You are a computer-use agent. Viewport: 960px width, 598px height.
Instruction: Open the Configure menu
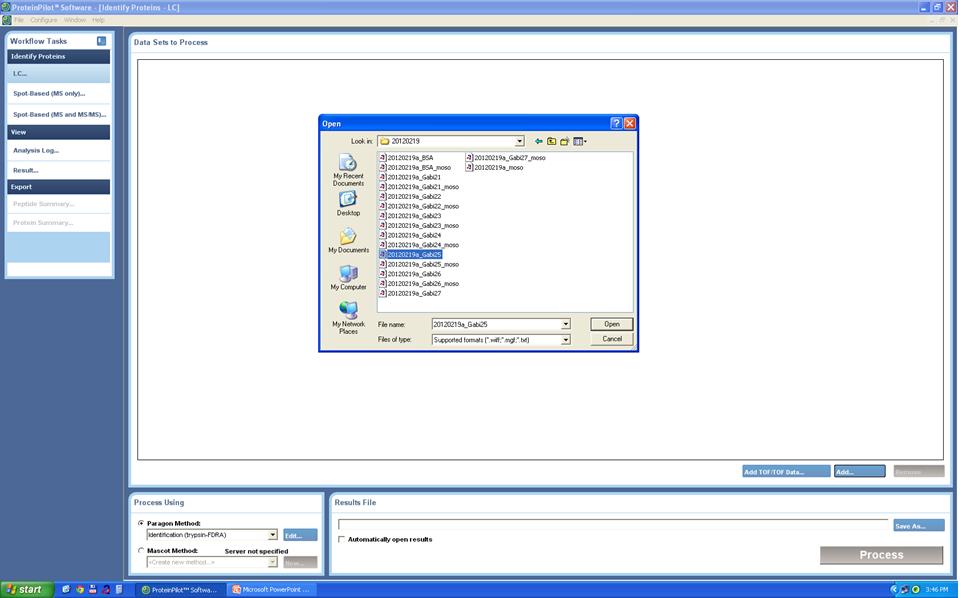tap(43, 20)
